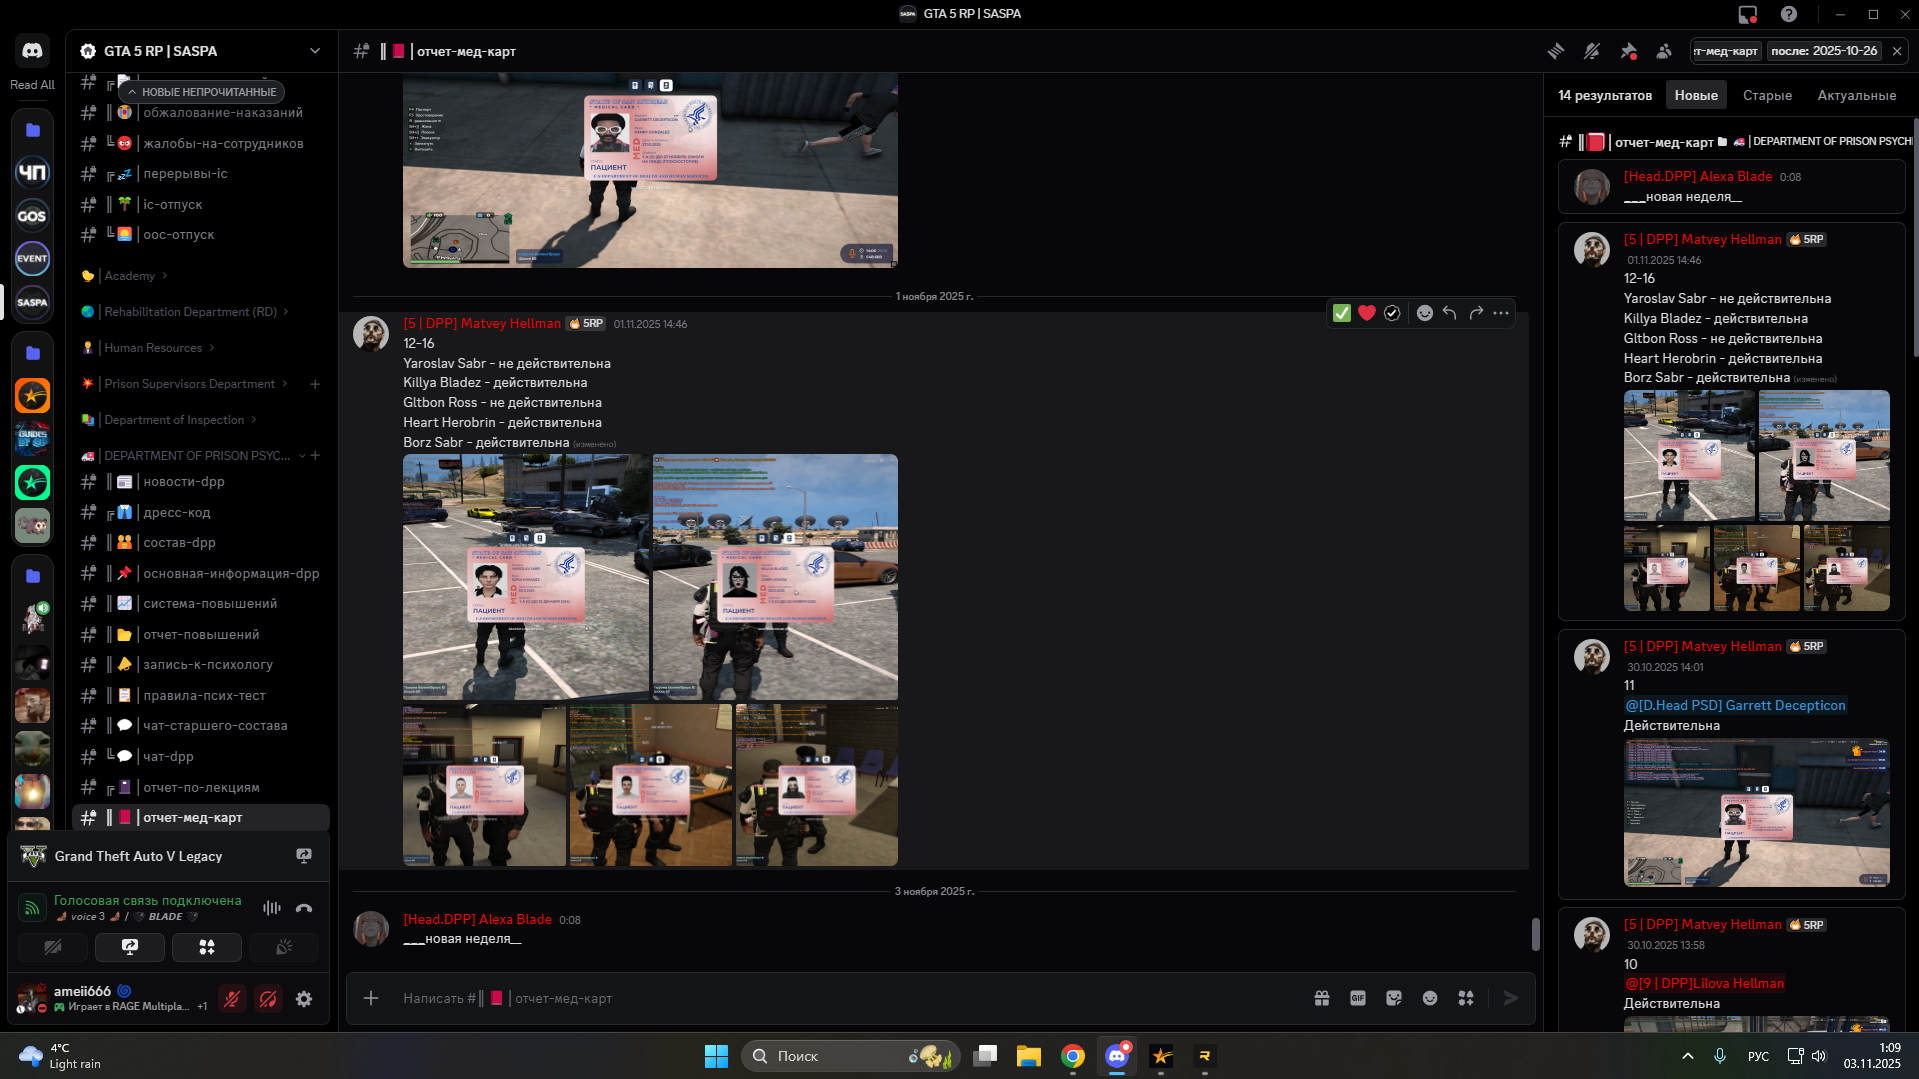Disconnect from voice channel with hang-up icon

[304, 908]
